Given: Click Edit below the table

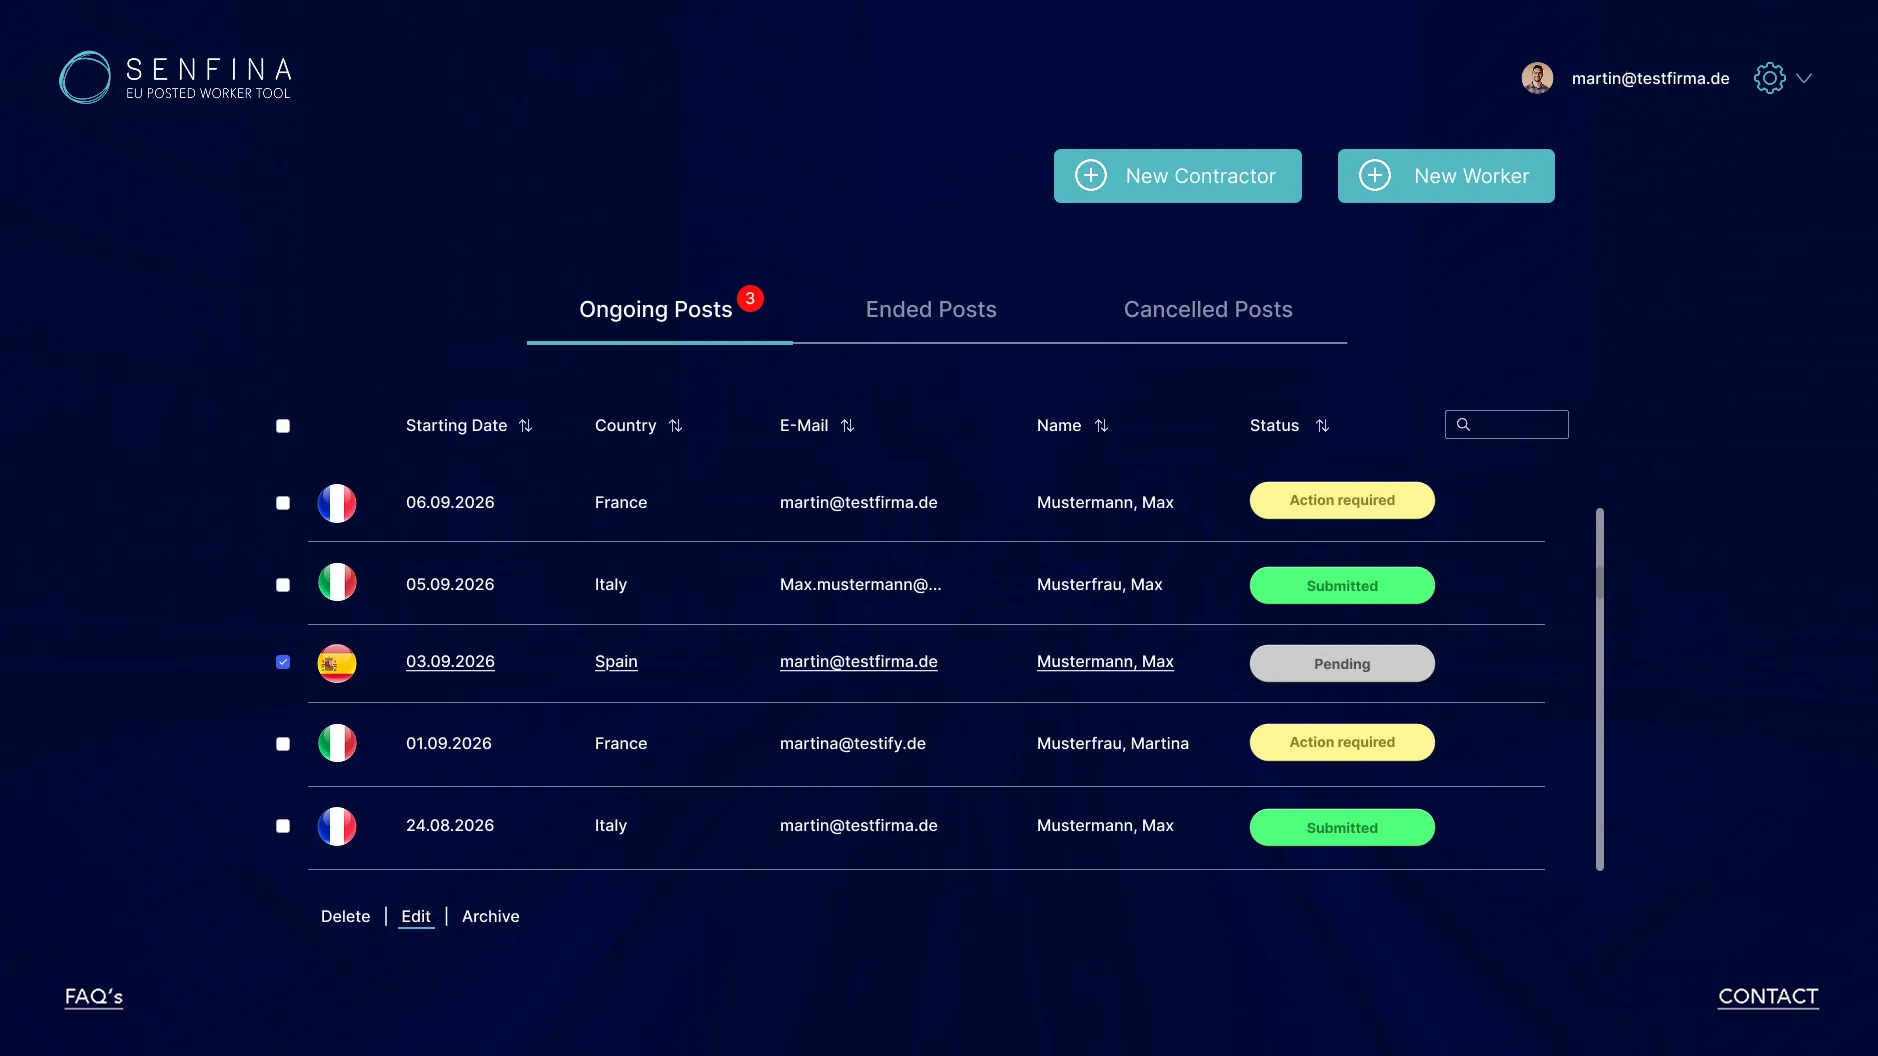Looking at the screenshot, I should point(416,917).
